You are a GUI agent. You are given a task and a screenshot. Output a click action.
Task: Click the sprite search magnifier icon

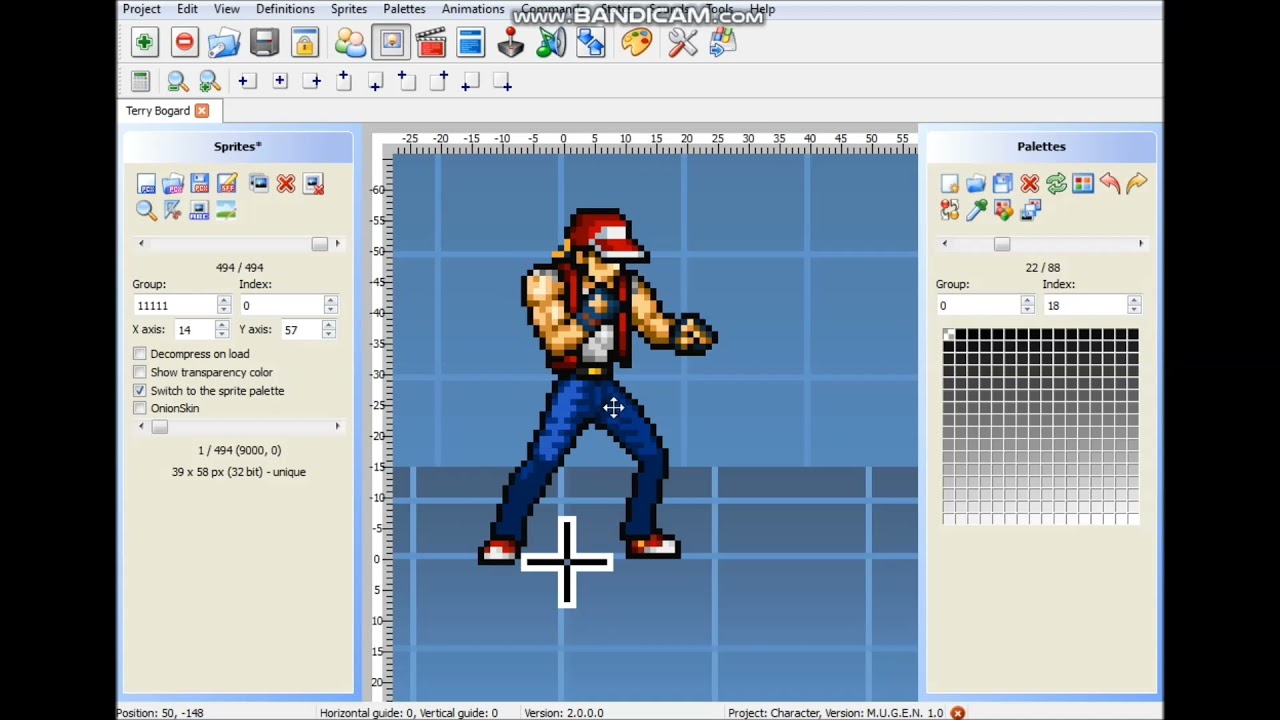coord(146,209)
